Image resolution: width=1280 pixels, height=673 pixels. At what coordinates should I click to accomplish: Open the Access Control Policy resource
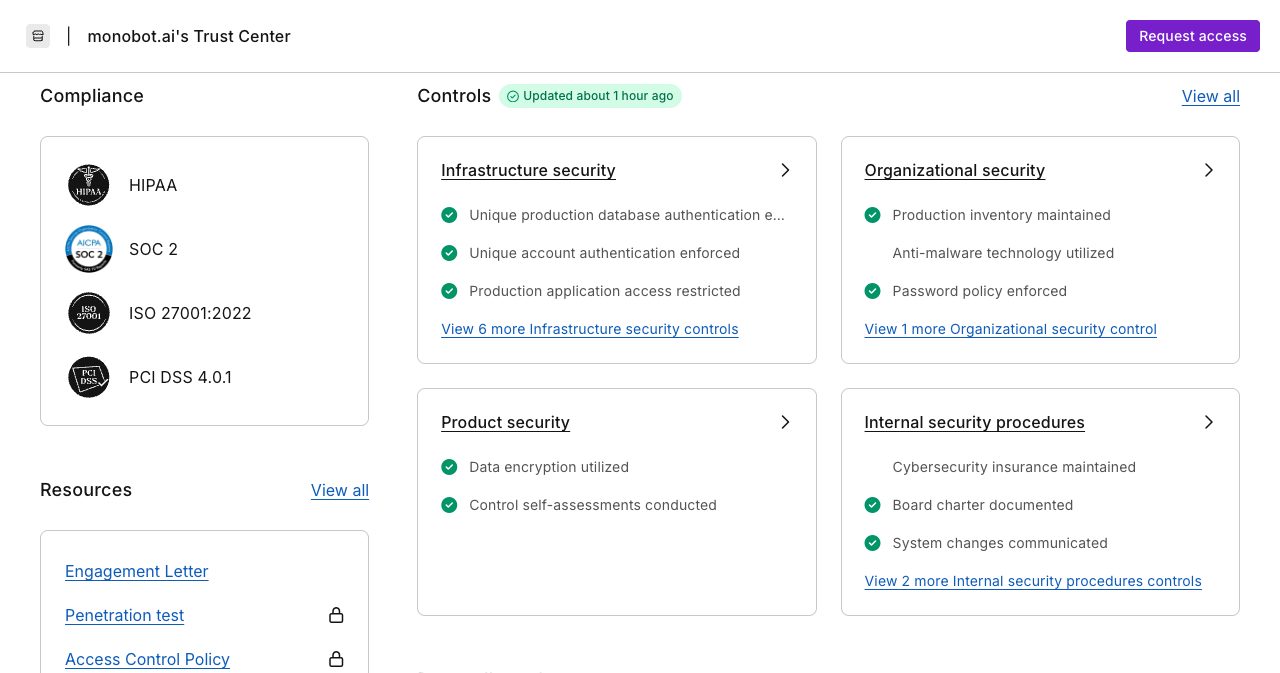[147, 659]
